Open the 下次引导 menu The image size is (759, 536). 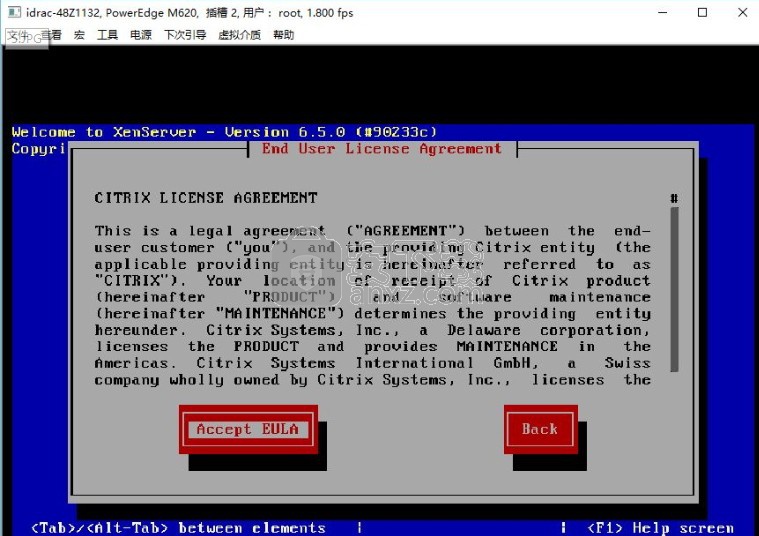[185, 35]
